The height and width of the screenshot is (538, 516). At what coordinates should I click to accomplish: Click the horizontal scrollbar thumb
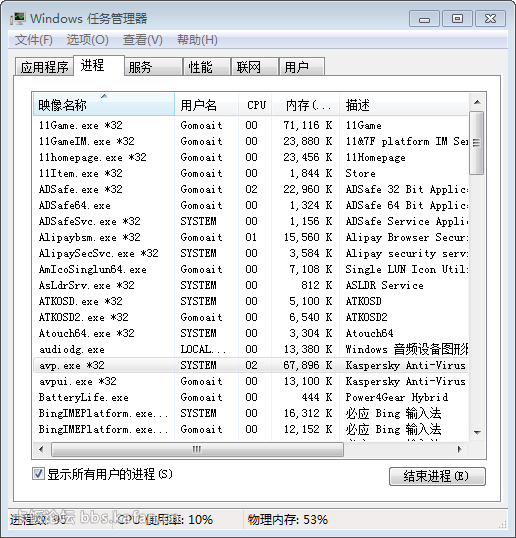[197, 449]
